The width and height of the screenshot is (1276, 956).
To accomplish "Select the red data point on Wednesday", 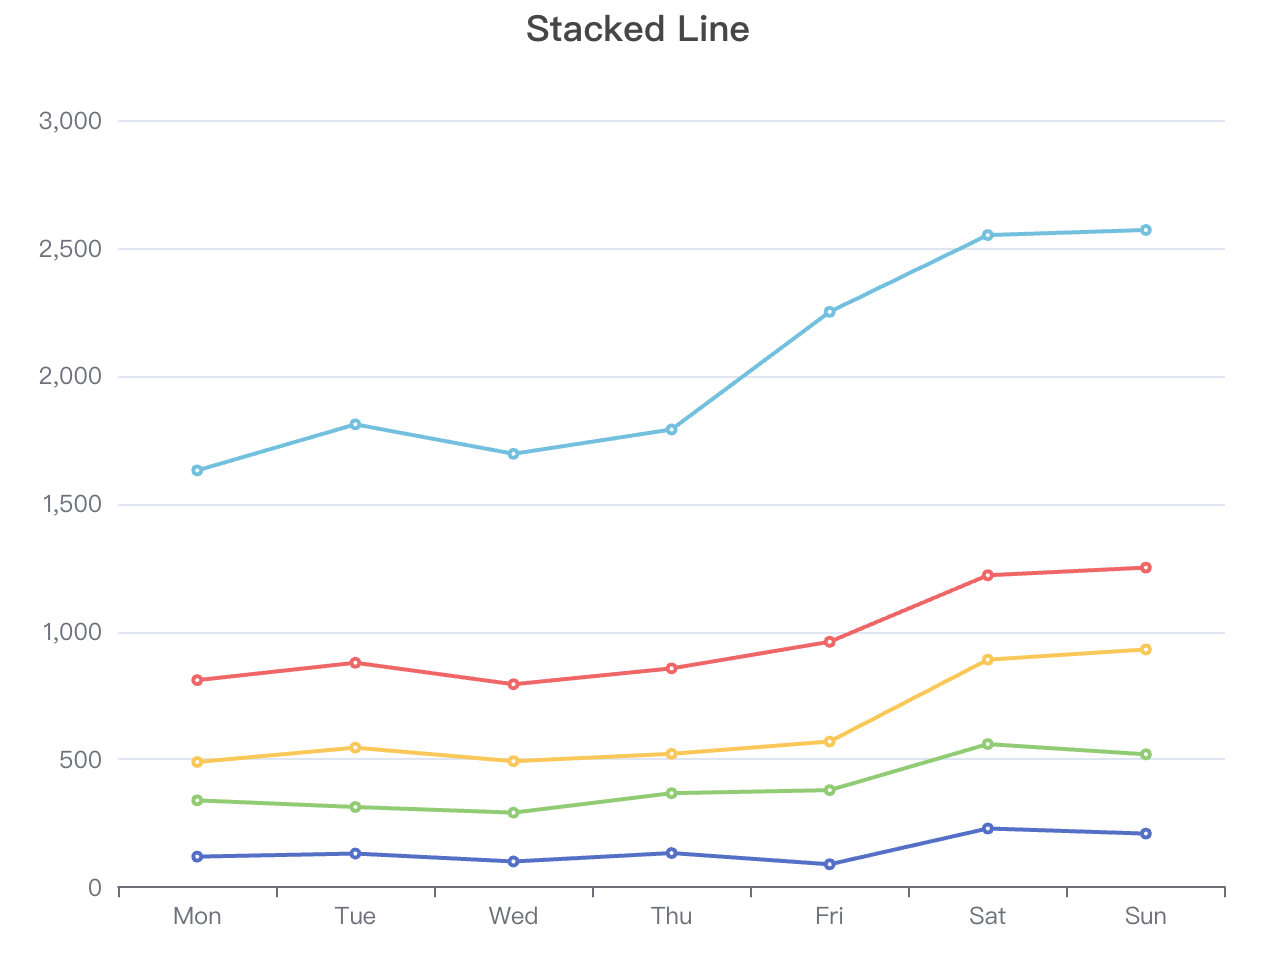I will (x=513, y=684).
